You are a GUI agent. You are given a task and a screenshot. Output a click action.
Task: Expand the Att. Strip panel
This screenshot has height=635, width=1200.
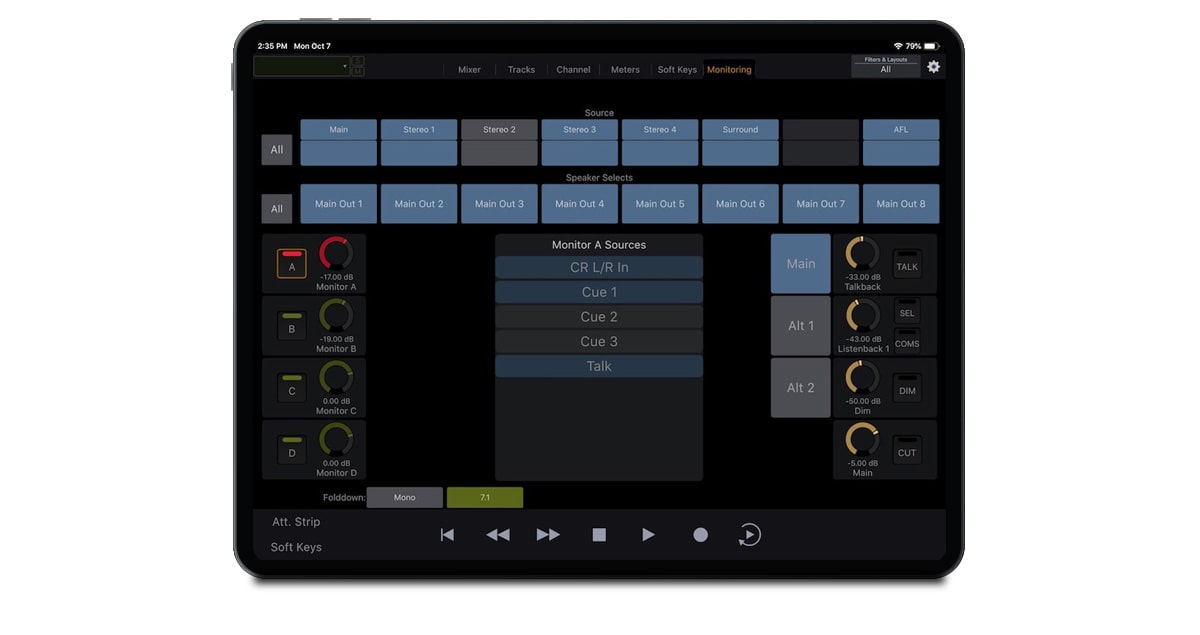[296, 522]
